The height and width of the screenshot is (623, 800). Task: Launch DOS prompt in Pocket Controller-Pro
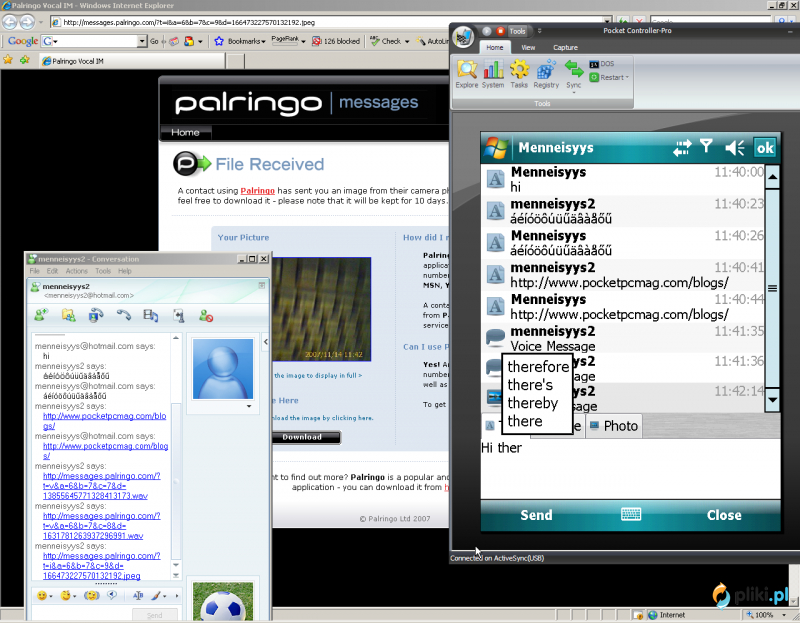602,64
